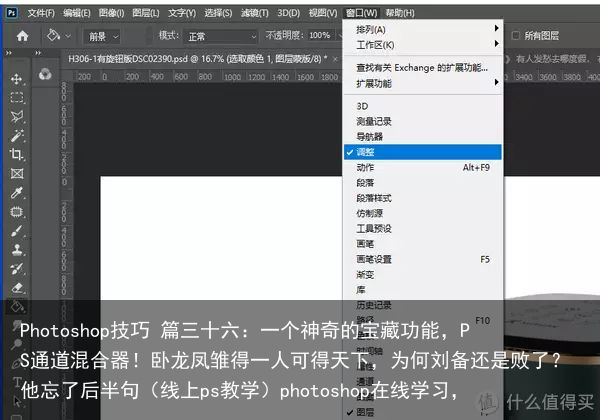Open the 图像(I) menu
Image resolution: width=600 pixels, height=420 pixels.
(111, 13)
